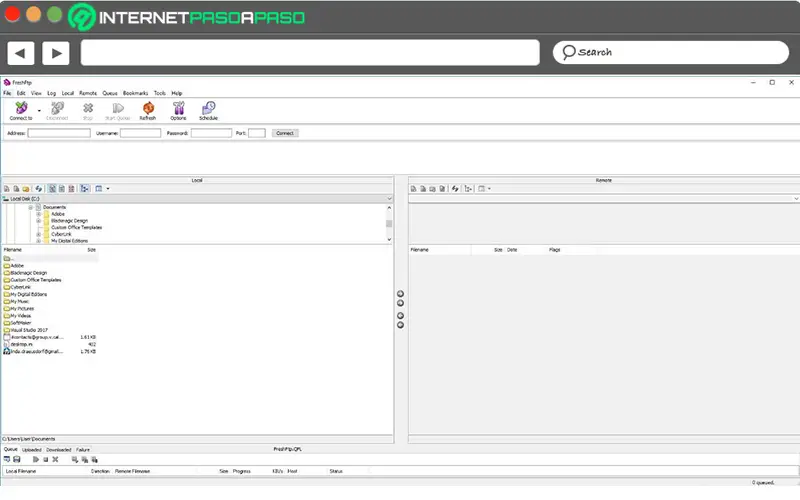Select the My Music folder in the file list
Image resolution: width=800 pixels, height=500 pixels.
[16, 302]
